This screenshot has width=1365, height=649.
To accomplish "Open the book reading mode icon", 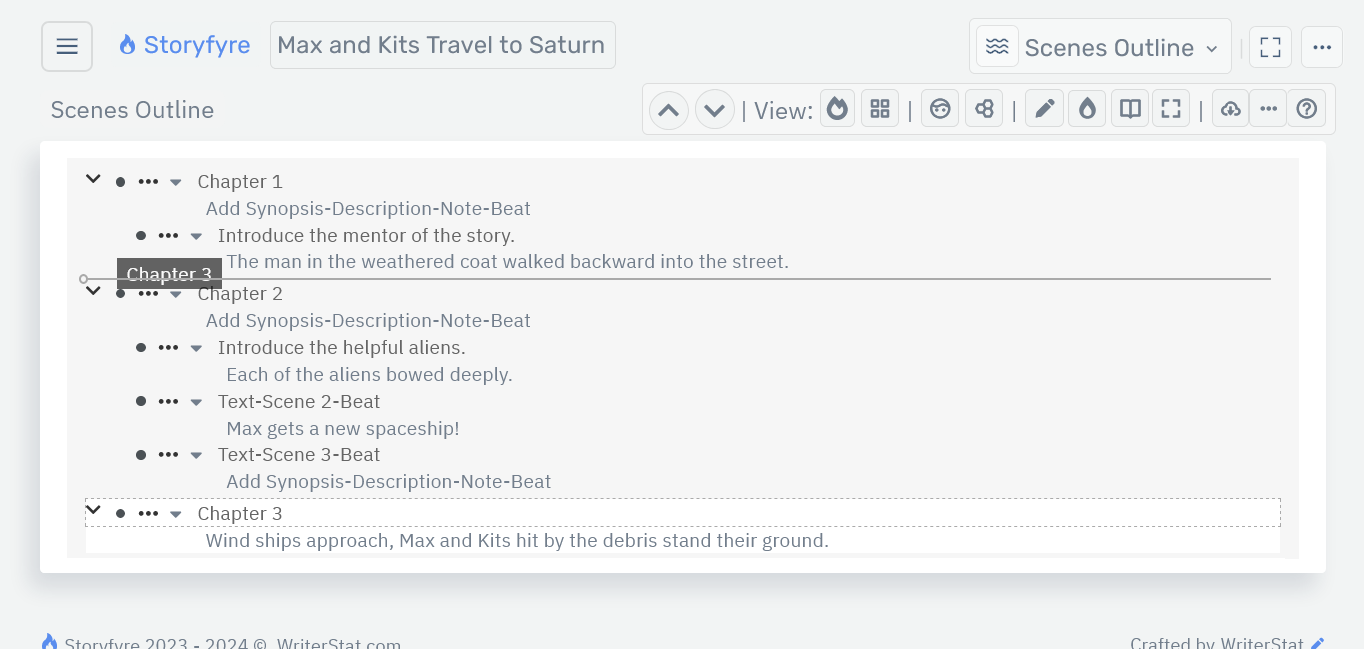I will click(1130, 109).
